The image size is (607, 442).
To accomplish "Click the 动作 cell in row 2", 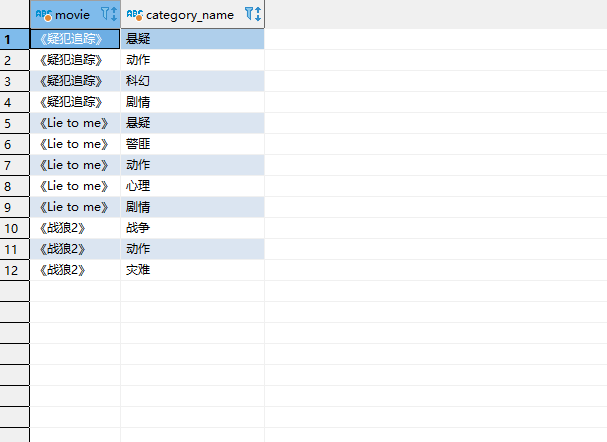I will click(192, 60).
